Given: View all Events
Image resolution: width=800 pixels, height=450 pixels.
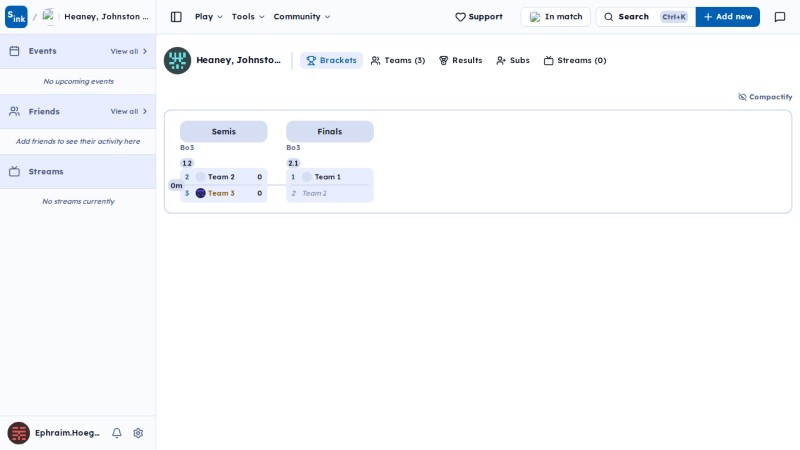Looking at the screenshot, I should (129, 52).
